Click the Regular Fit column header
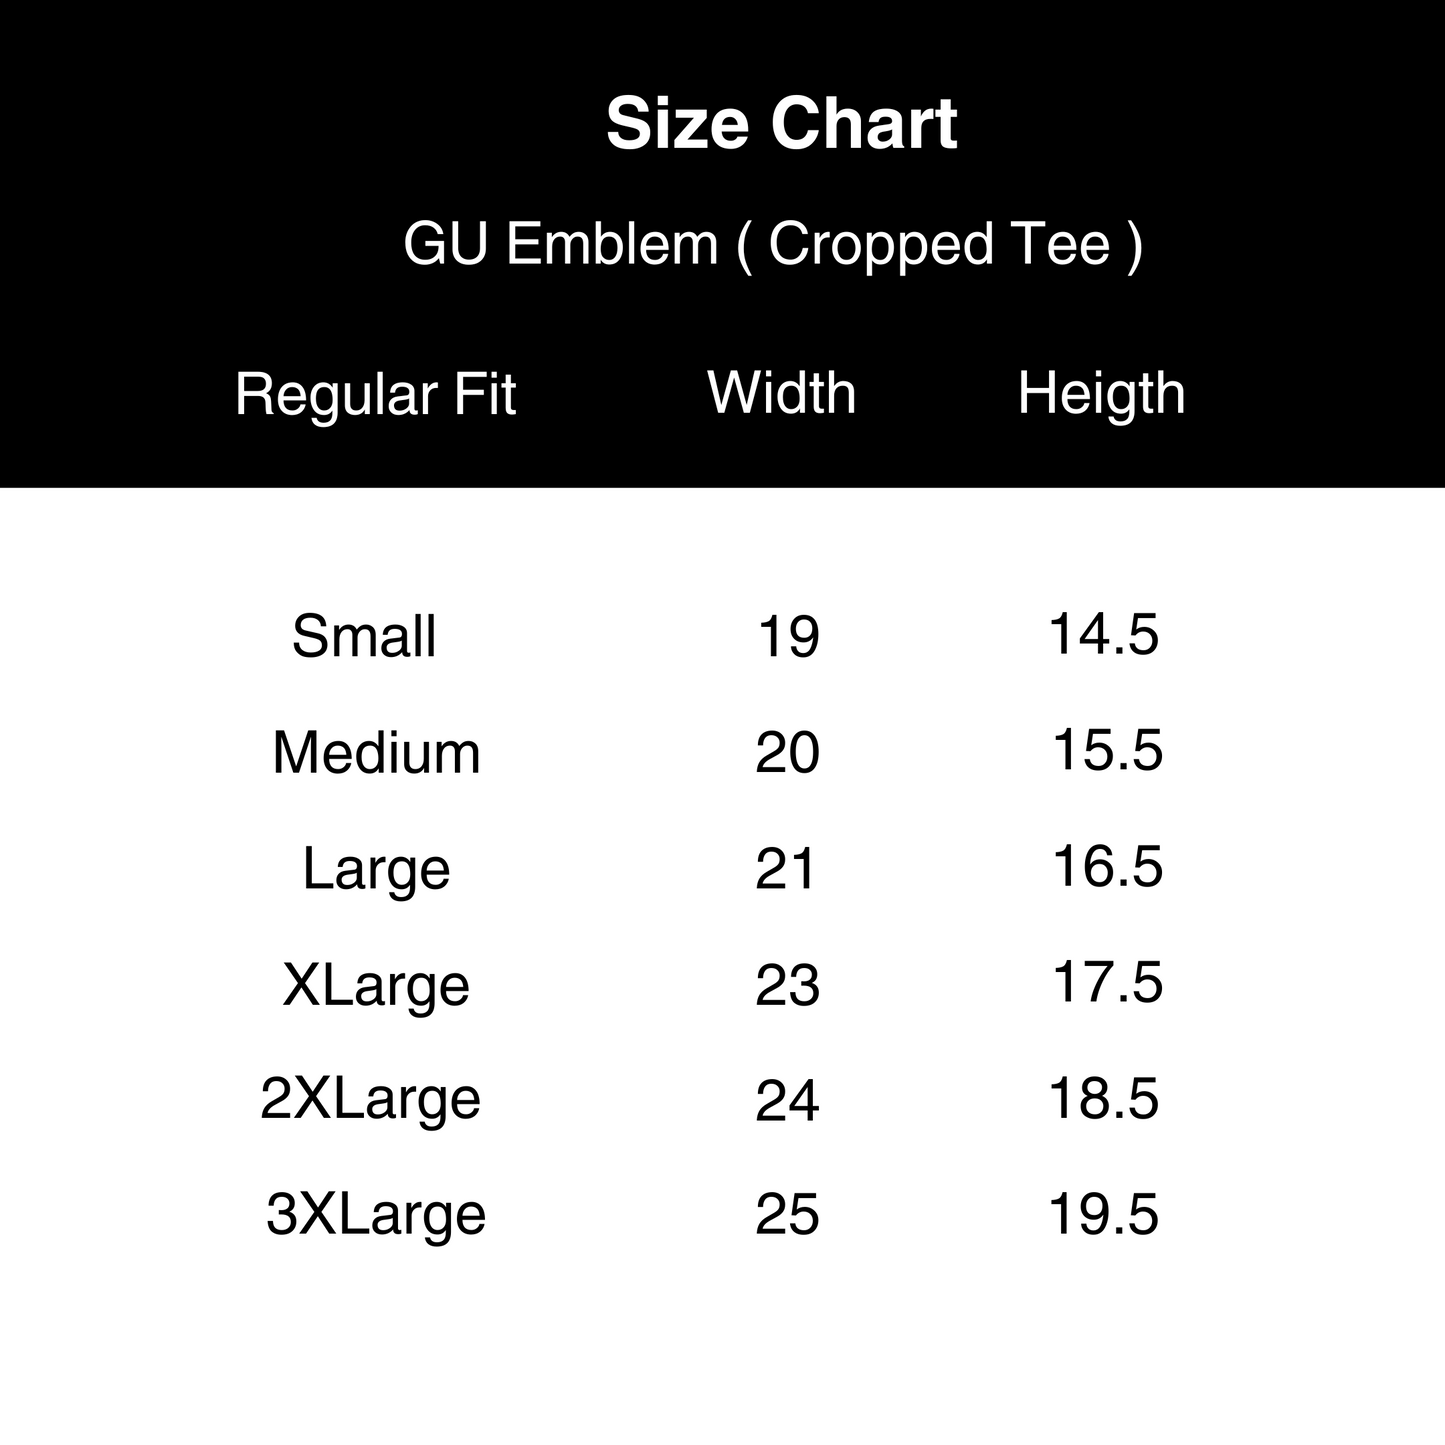Viewport: 1445px width, 1445px height. point(375,394)
